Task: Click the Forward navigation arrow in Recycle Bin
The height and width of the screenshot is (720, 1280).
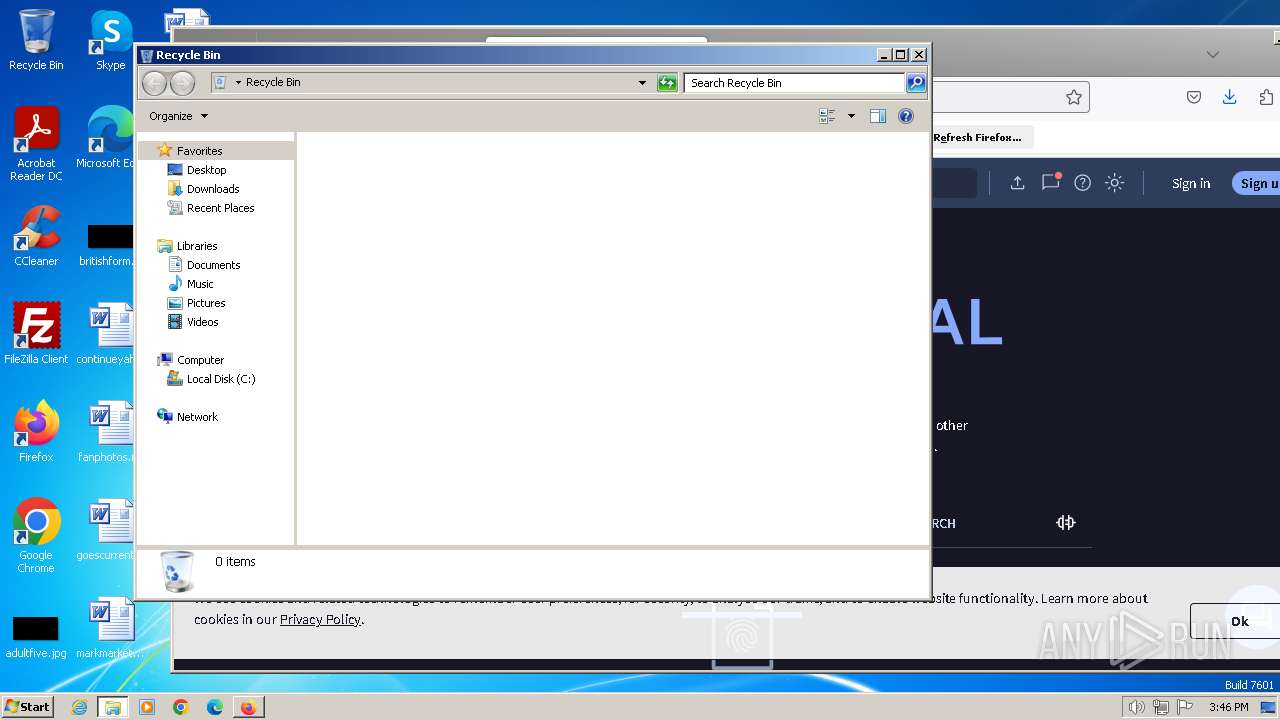Action: pyautogui.click(x=182, y=83)
